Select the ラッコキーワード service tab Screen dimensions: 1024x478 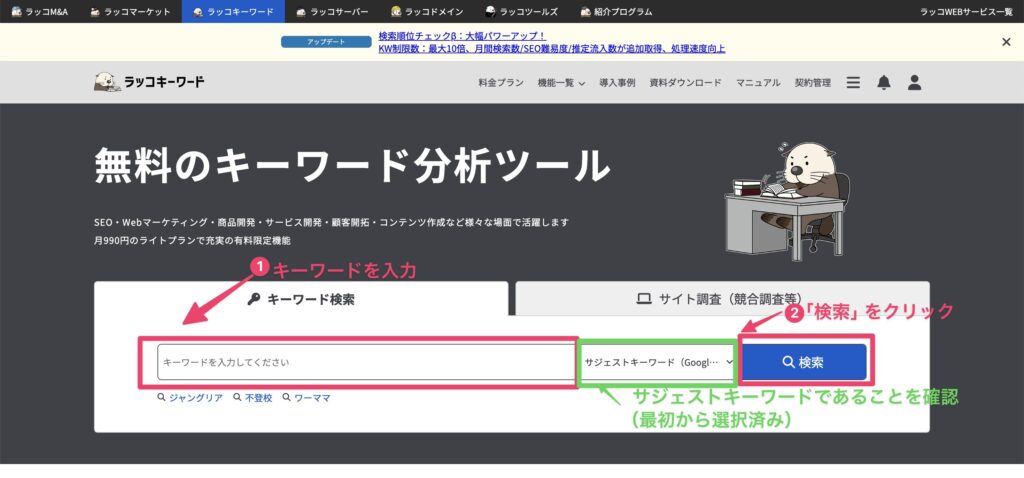tap(233, 11)
